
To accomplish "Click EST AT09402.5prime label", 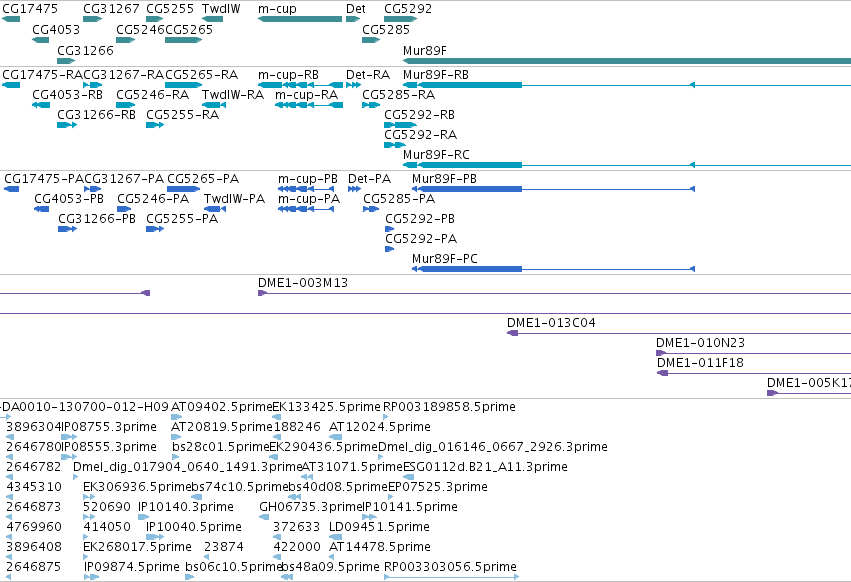I will pyautogui.click(x=221, y=407).
